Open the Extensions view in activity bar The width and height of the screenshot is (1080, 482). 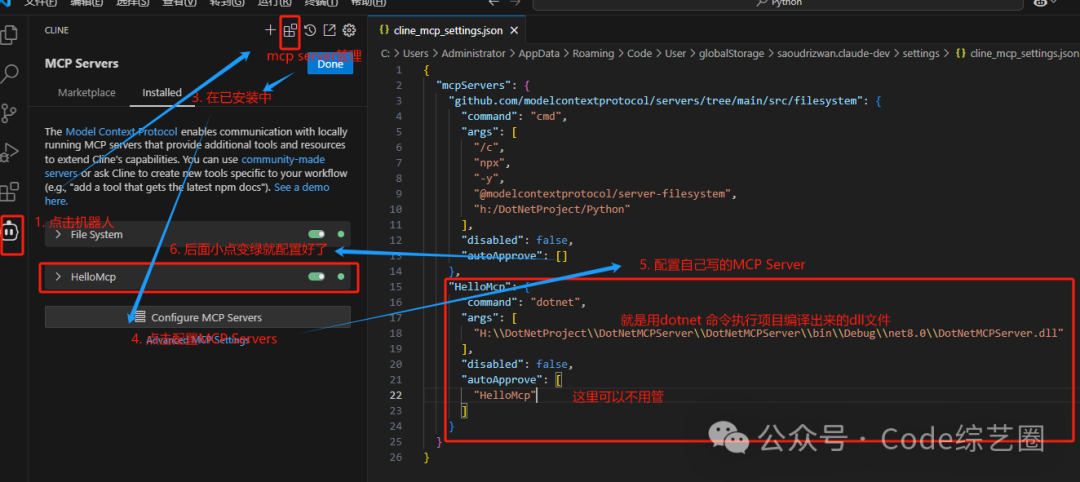[10, 191]
